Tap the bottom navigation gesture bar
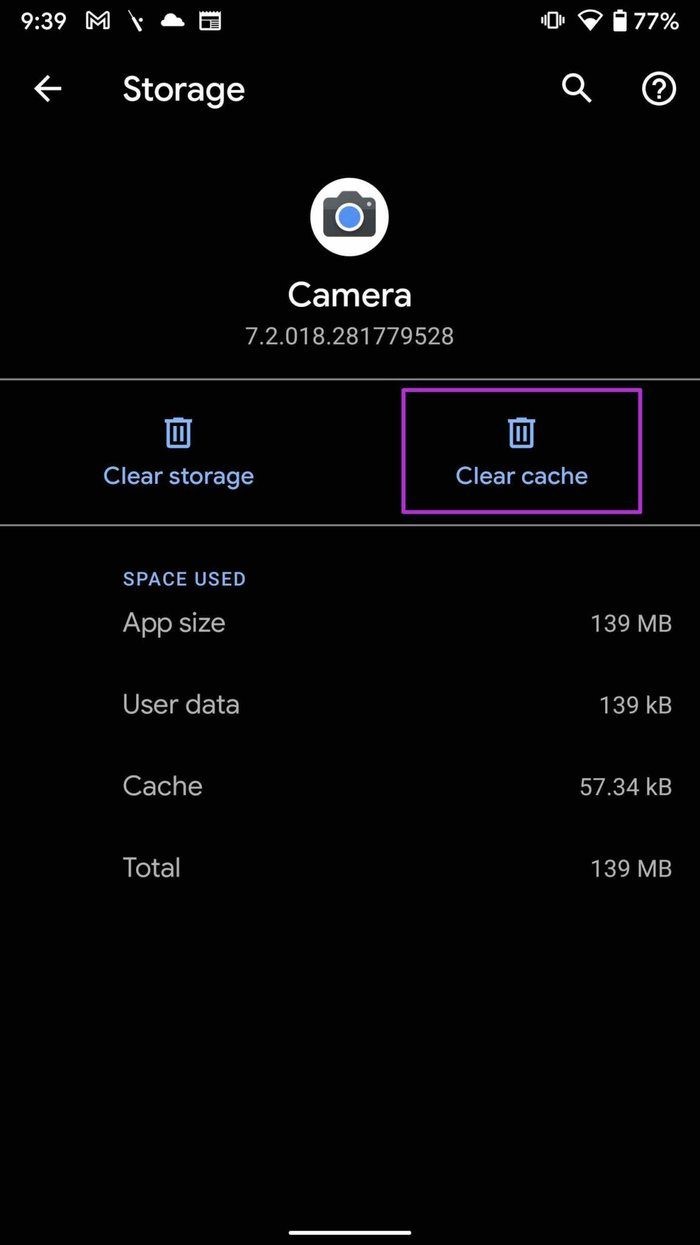Screen dimensions: 700x1245 [350, 1232]
